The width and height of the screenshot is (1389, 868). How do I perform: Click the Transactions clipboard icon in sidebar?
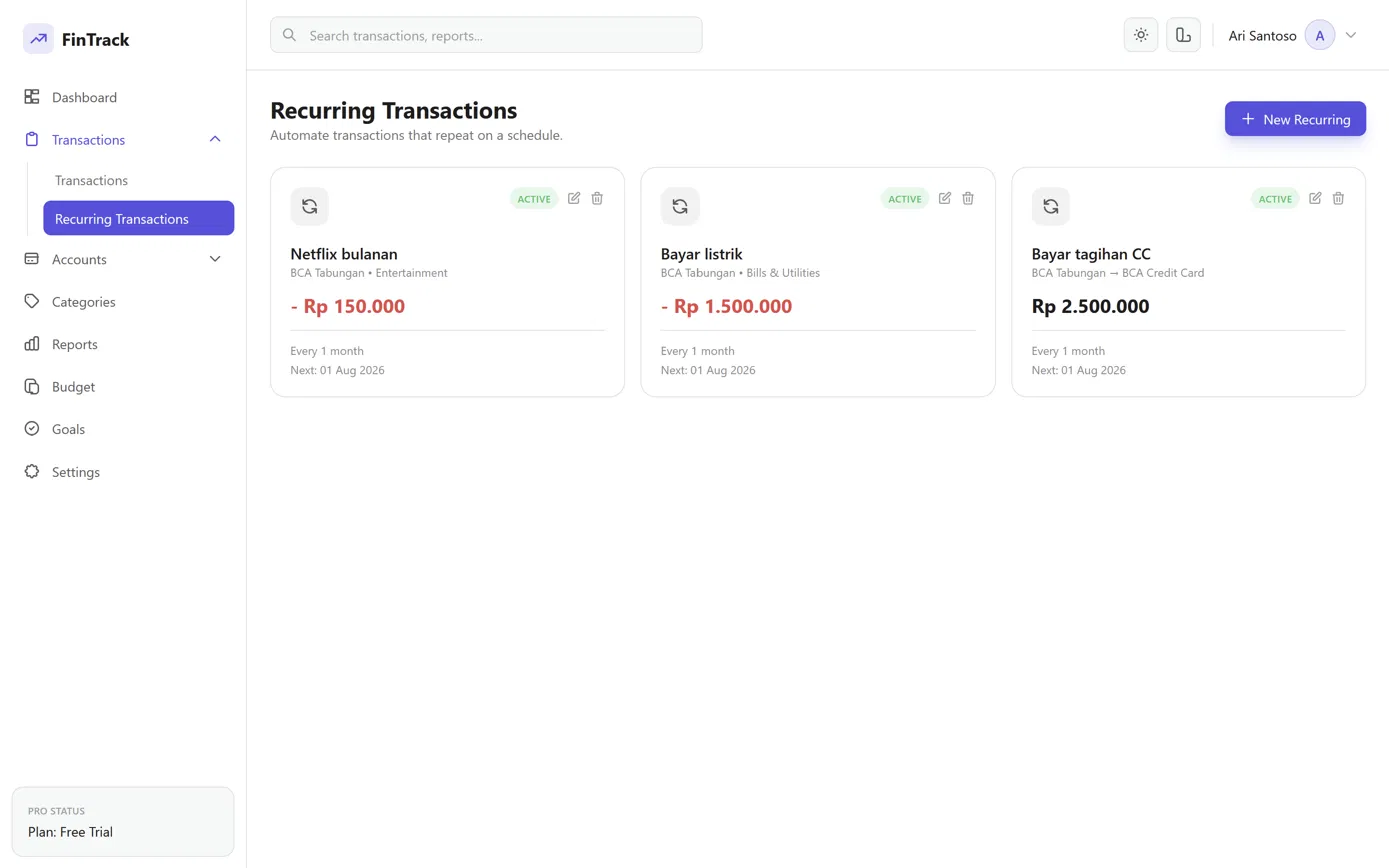32,140
